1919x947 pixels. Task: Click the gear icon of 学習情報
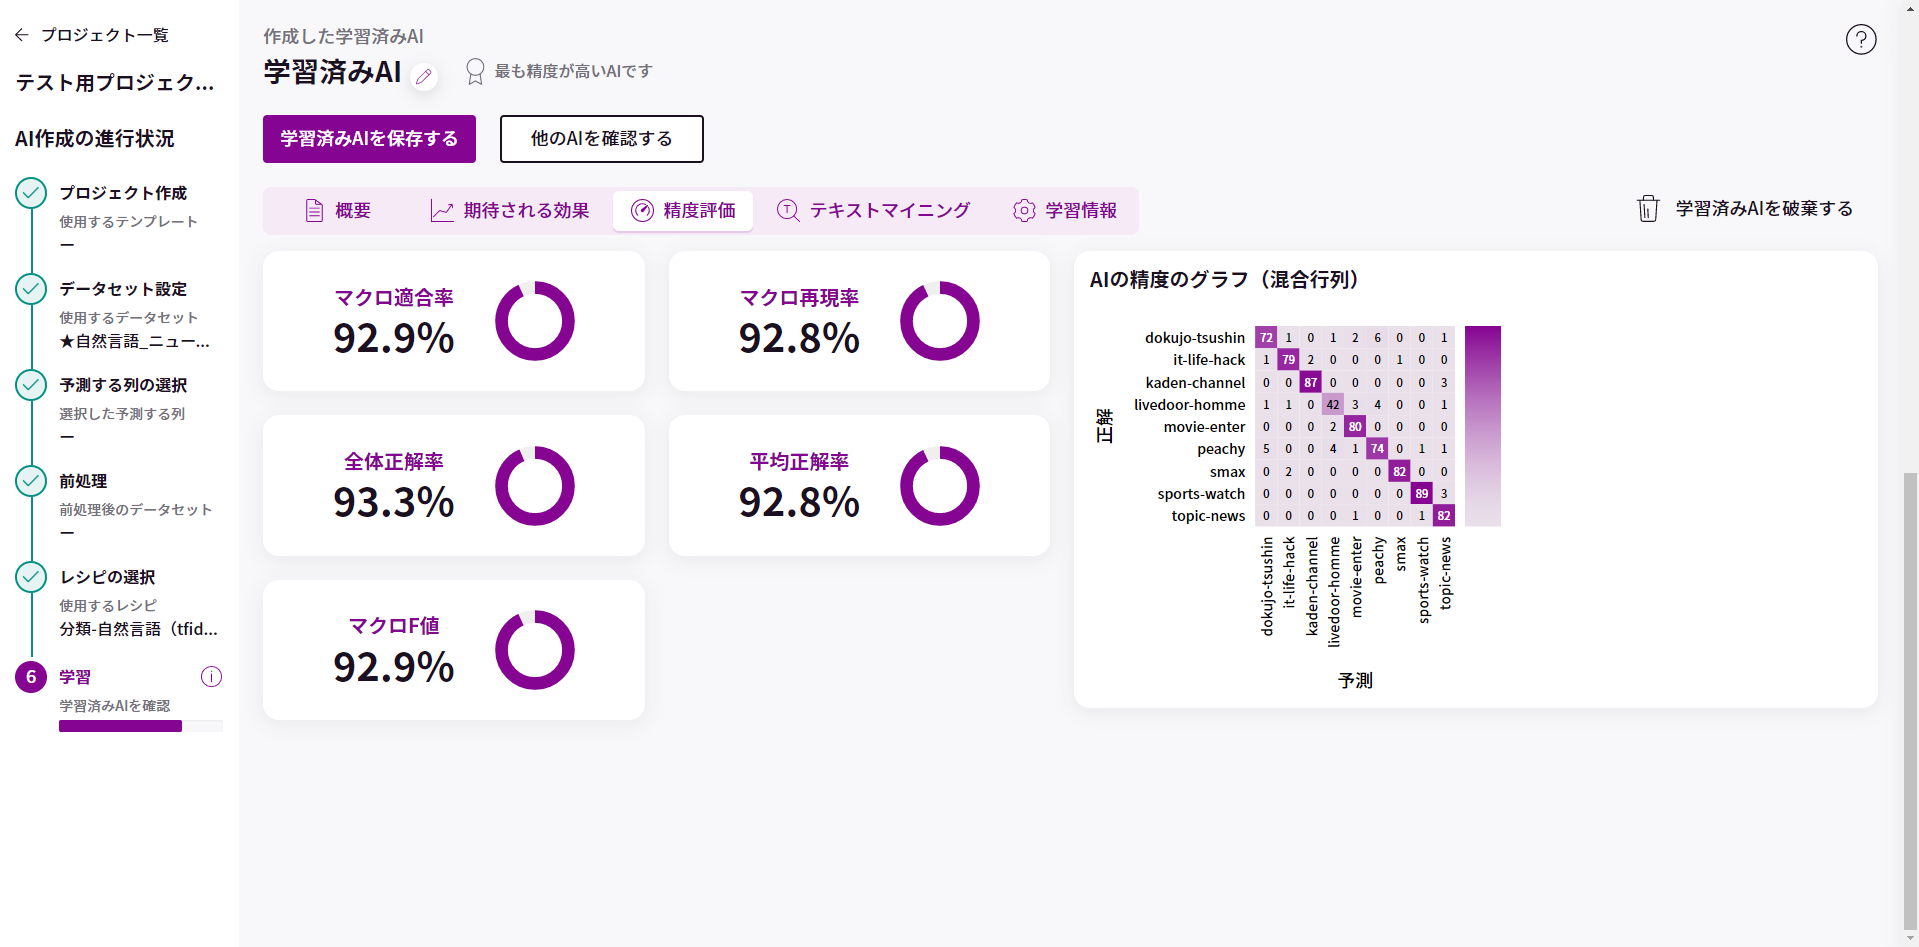point(1024,210)
